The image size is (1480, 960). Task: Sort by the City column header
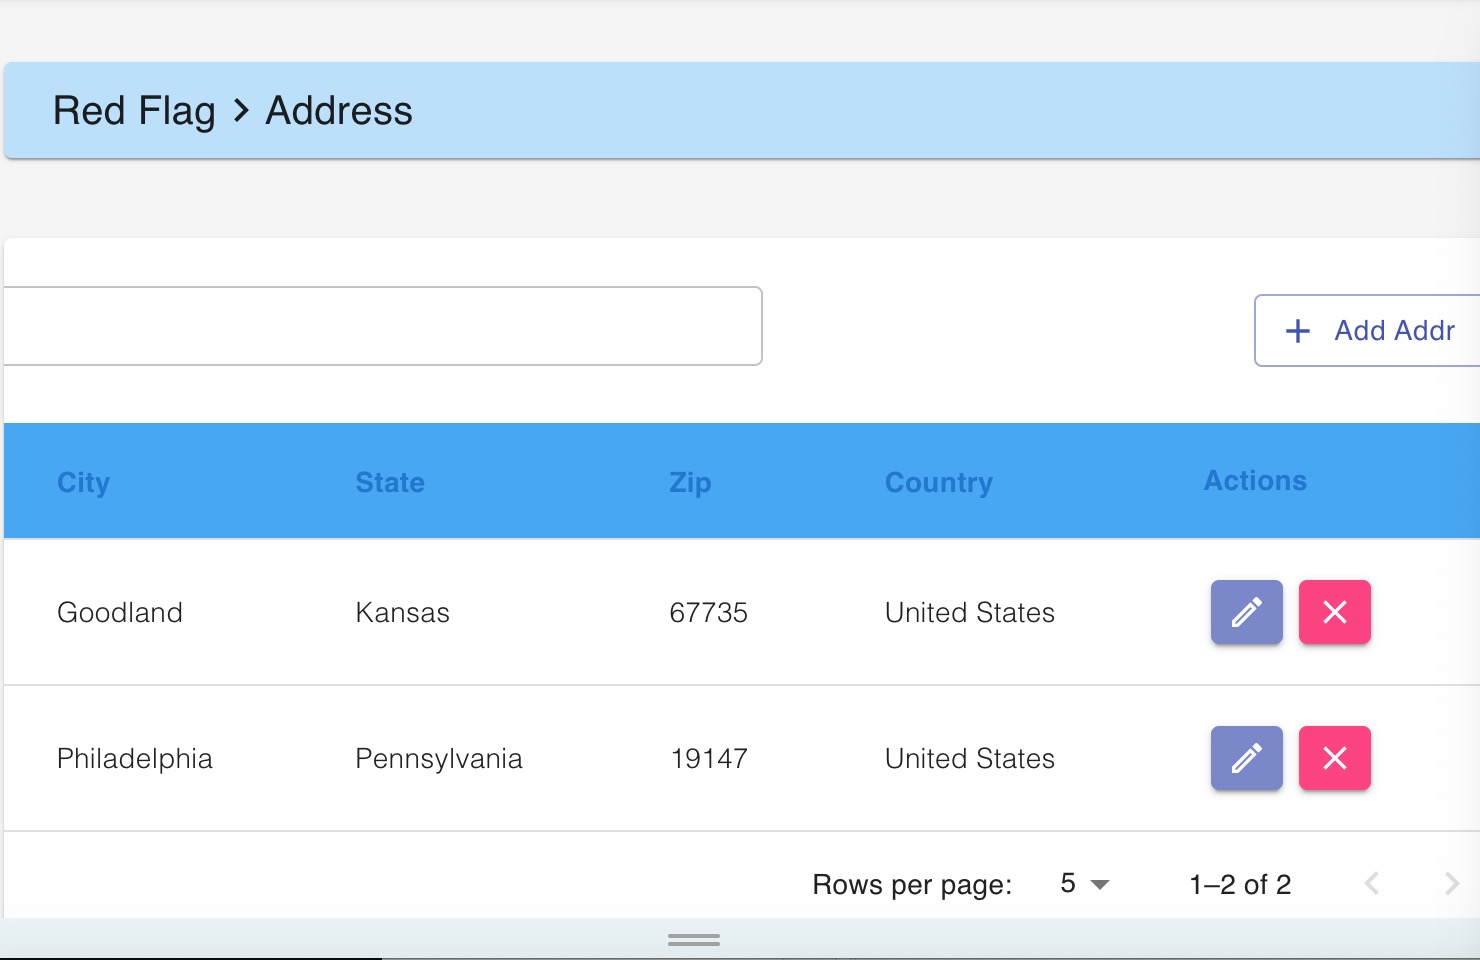pos(84,482)
